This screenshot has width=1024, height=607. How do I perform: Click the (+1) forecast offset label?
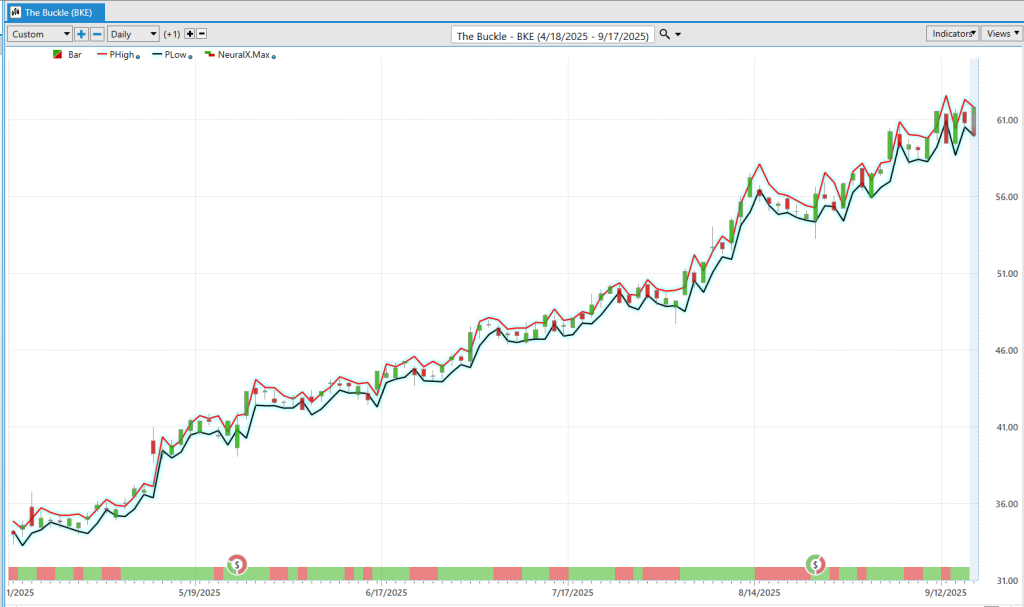coord(172,34)
